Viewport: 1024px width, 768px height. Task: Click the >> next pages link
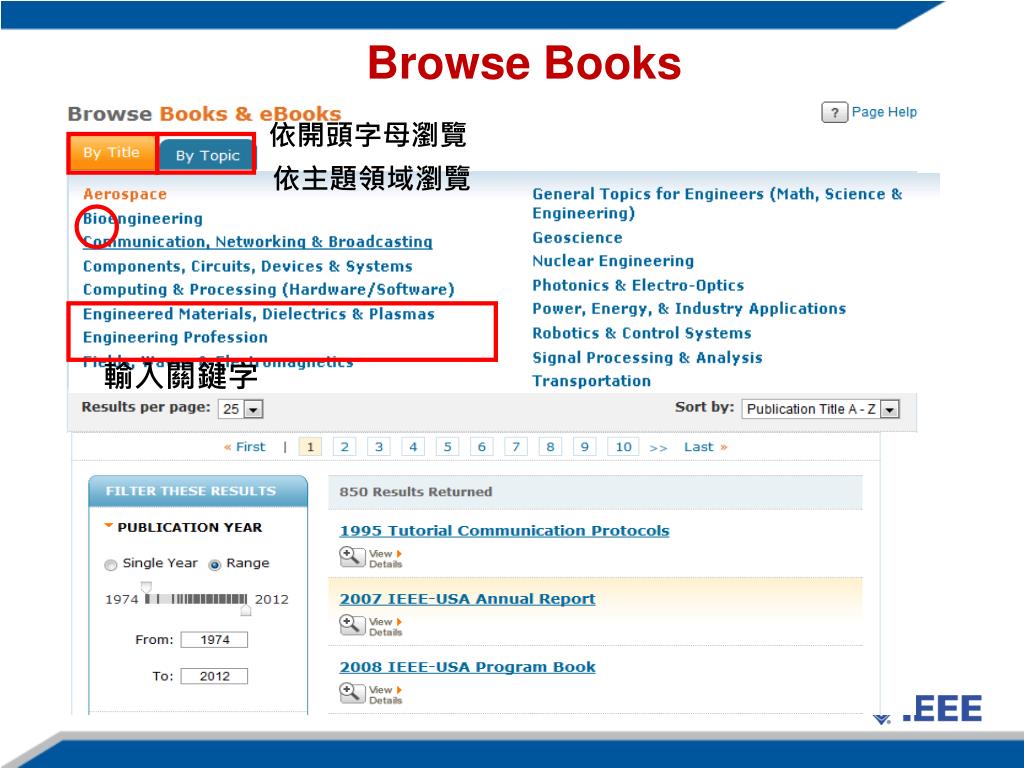[658, 448]
